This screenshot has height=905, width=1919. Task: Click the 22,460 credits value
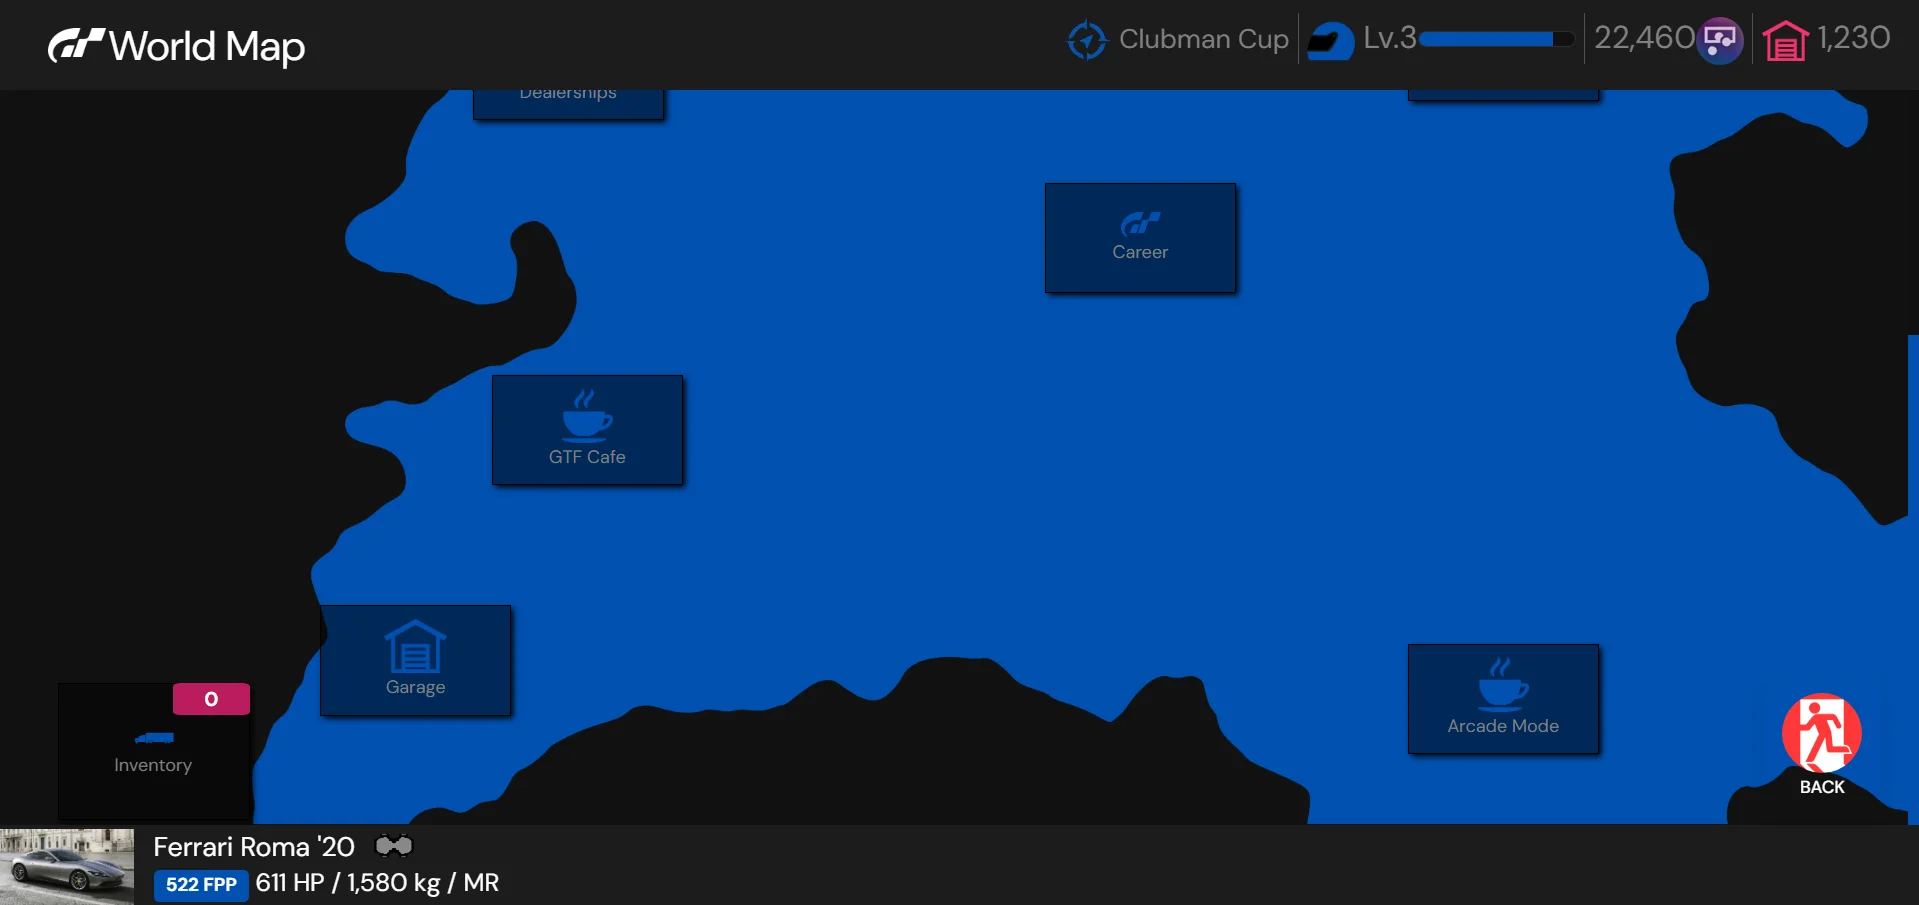pyautogui.click(x=1644, y=38)
